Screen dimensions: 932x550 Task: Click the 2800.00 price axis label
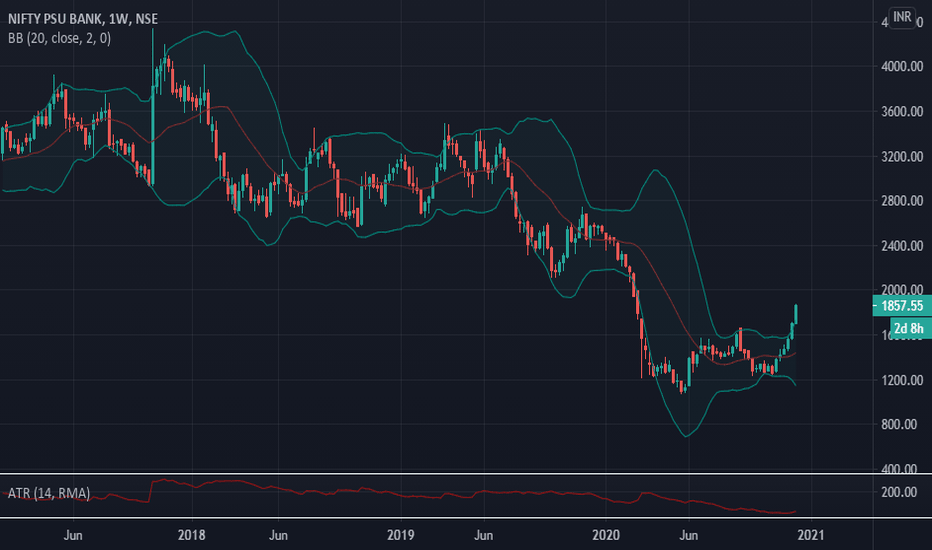(x=902, y=201)
